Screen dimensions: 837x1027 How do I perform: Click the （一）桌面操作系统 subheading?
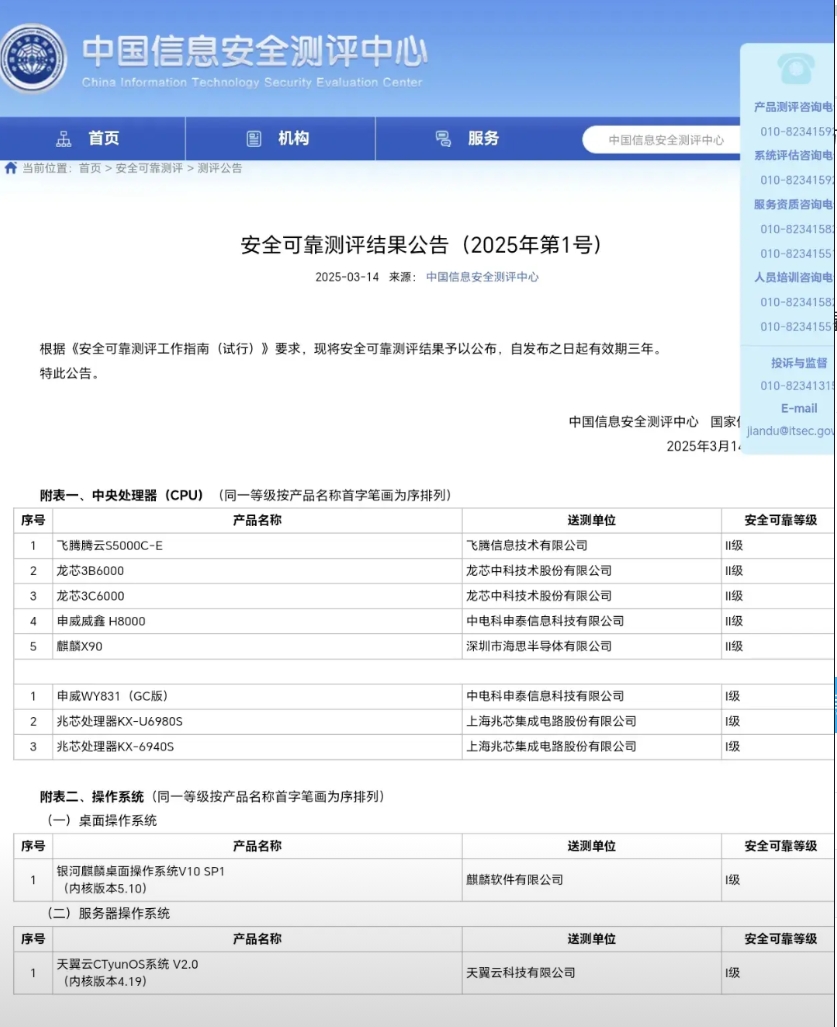tap(102, 821)
